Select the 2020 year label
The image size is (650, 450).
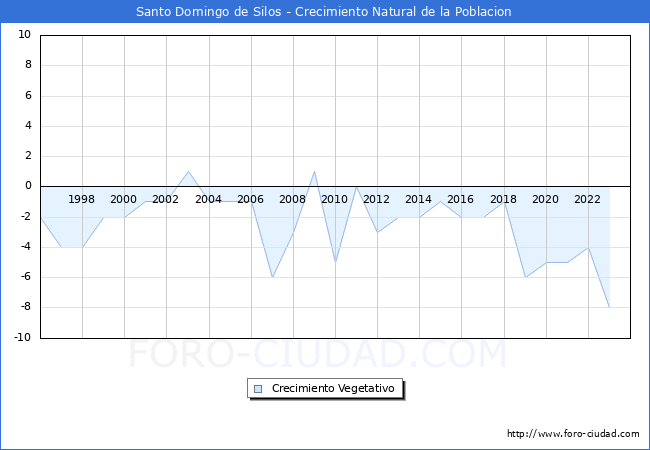click(x=545, y=199)
